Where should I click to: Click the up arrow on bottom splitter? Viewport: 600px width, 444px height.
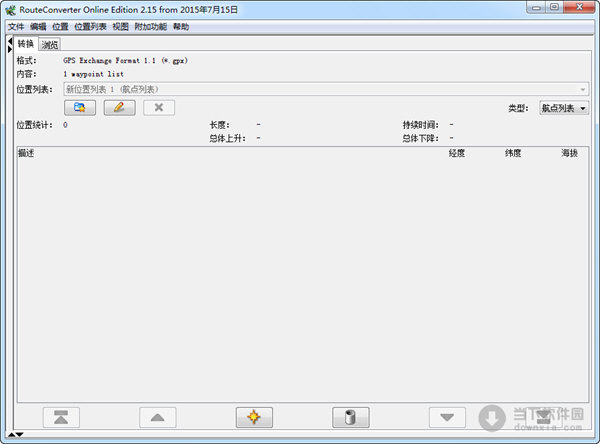11,434
